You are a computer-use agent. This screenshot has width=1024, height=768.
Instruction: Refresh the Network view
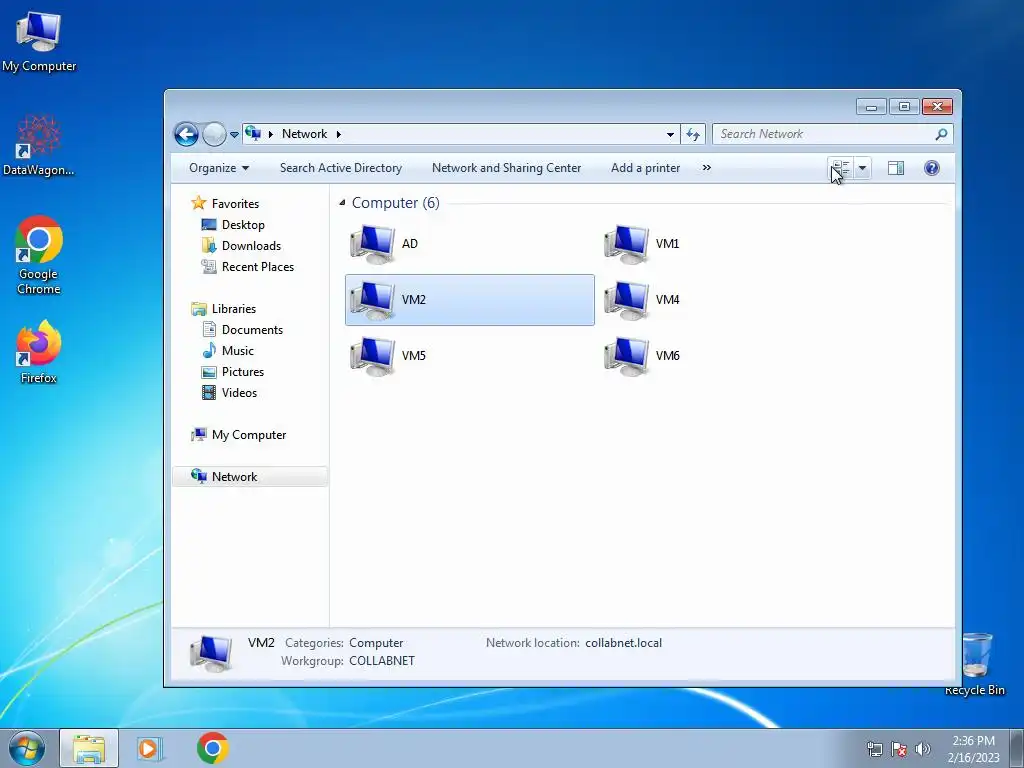coord(693,135)
